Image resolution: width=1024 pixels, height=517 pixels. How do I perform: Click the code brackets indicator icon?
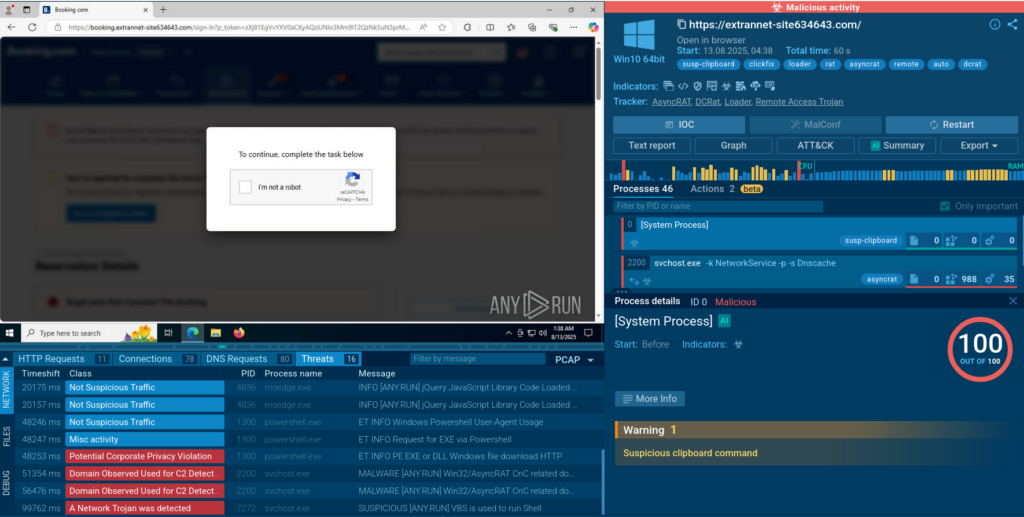click(x=683, y=86)
